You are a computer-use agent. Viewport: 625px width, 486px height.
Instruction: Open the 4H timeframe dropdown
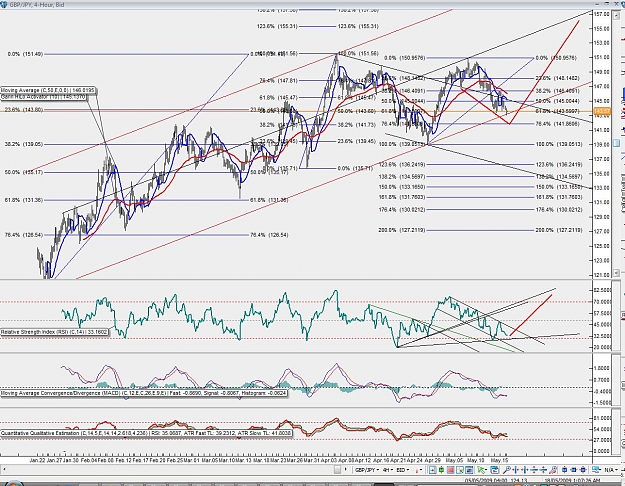coord(388,470)
